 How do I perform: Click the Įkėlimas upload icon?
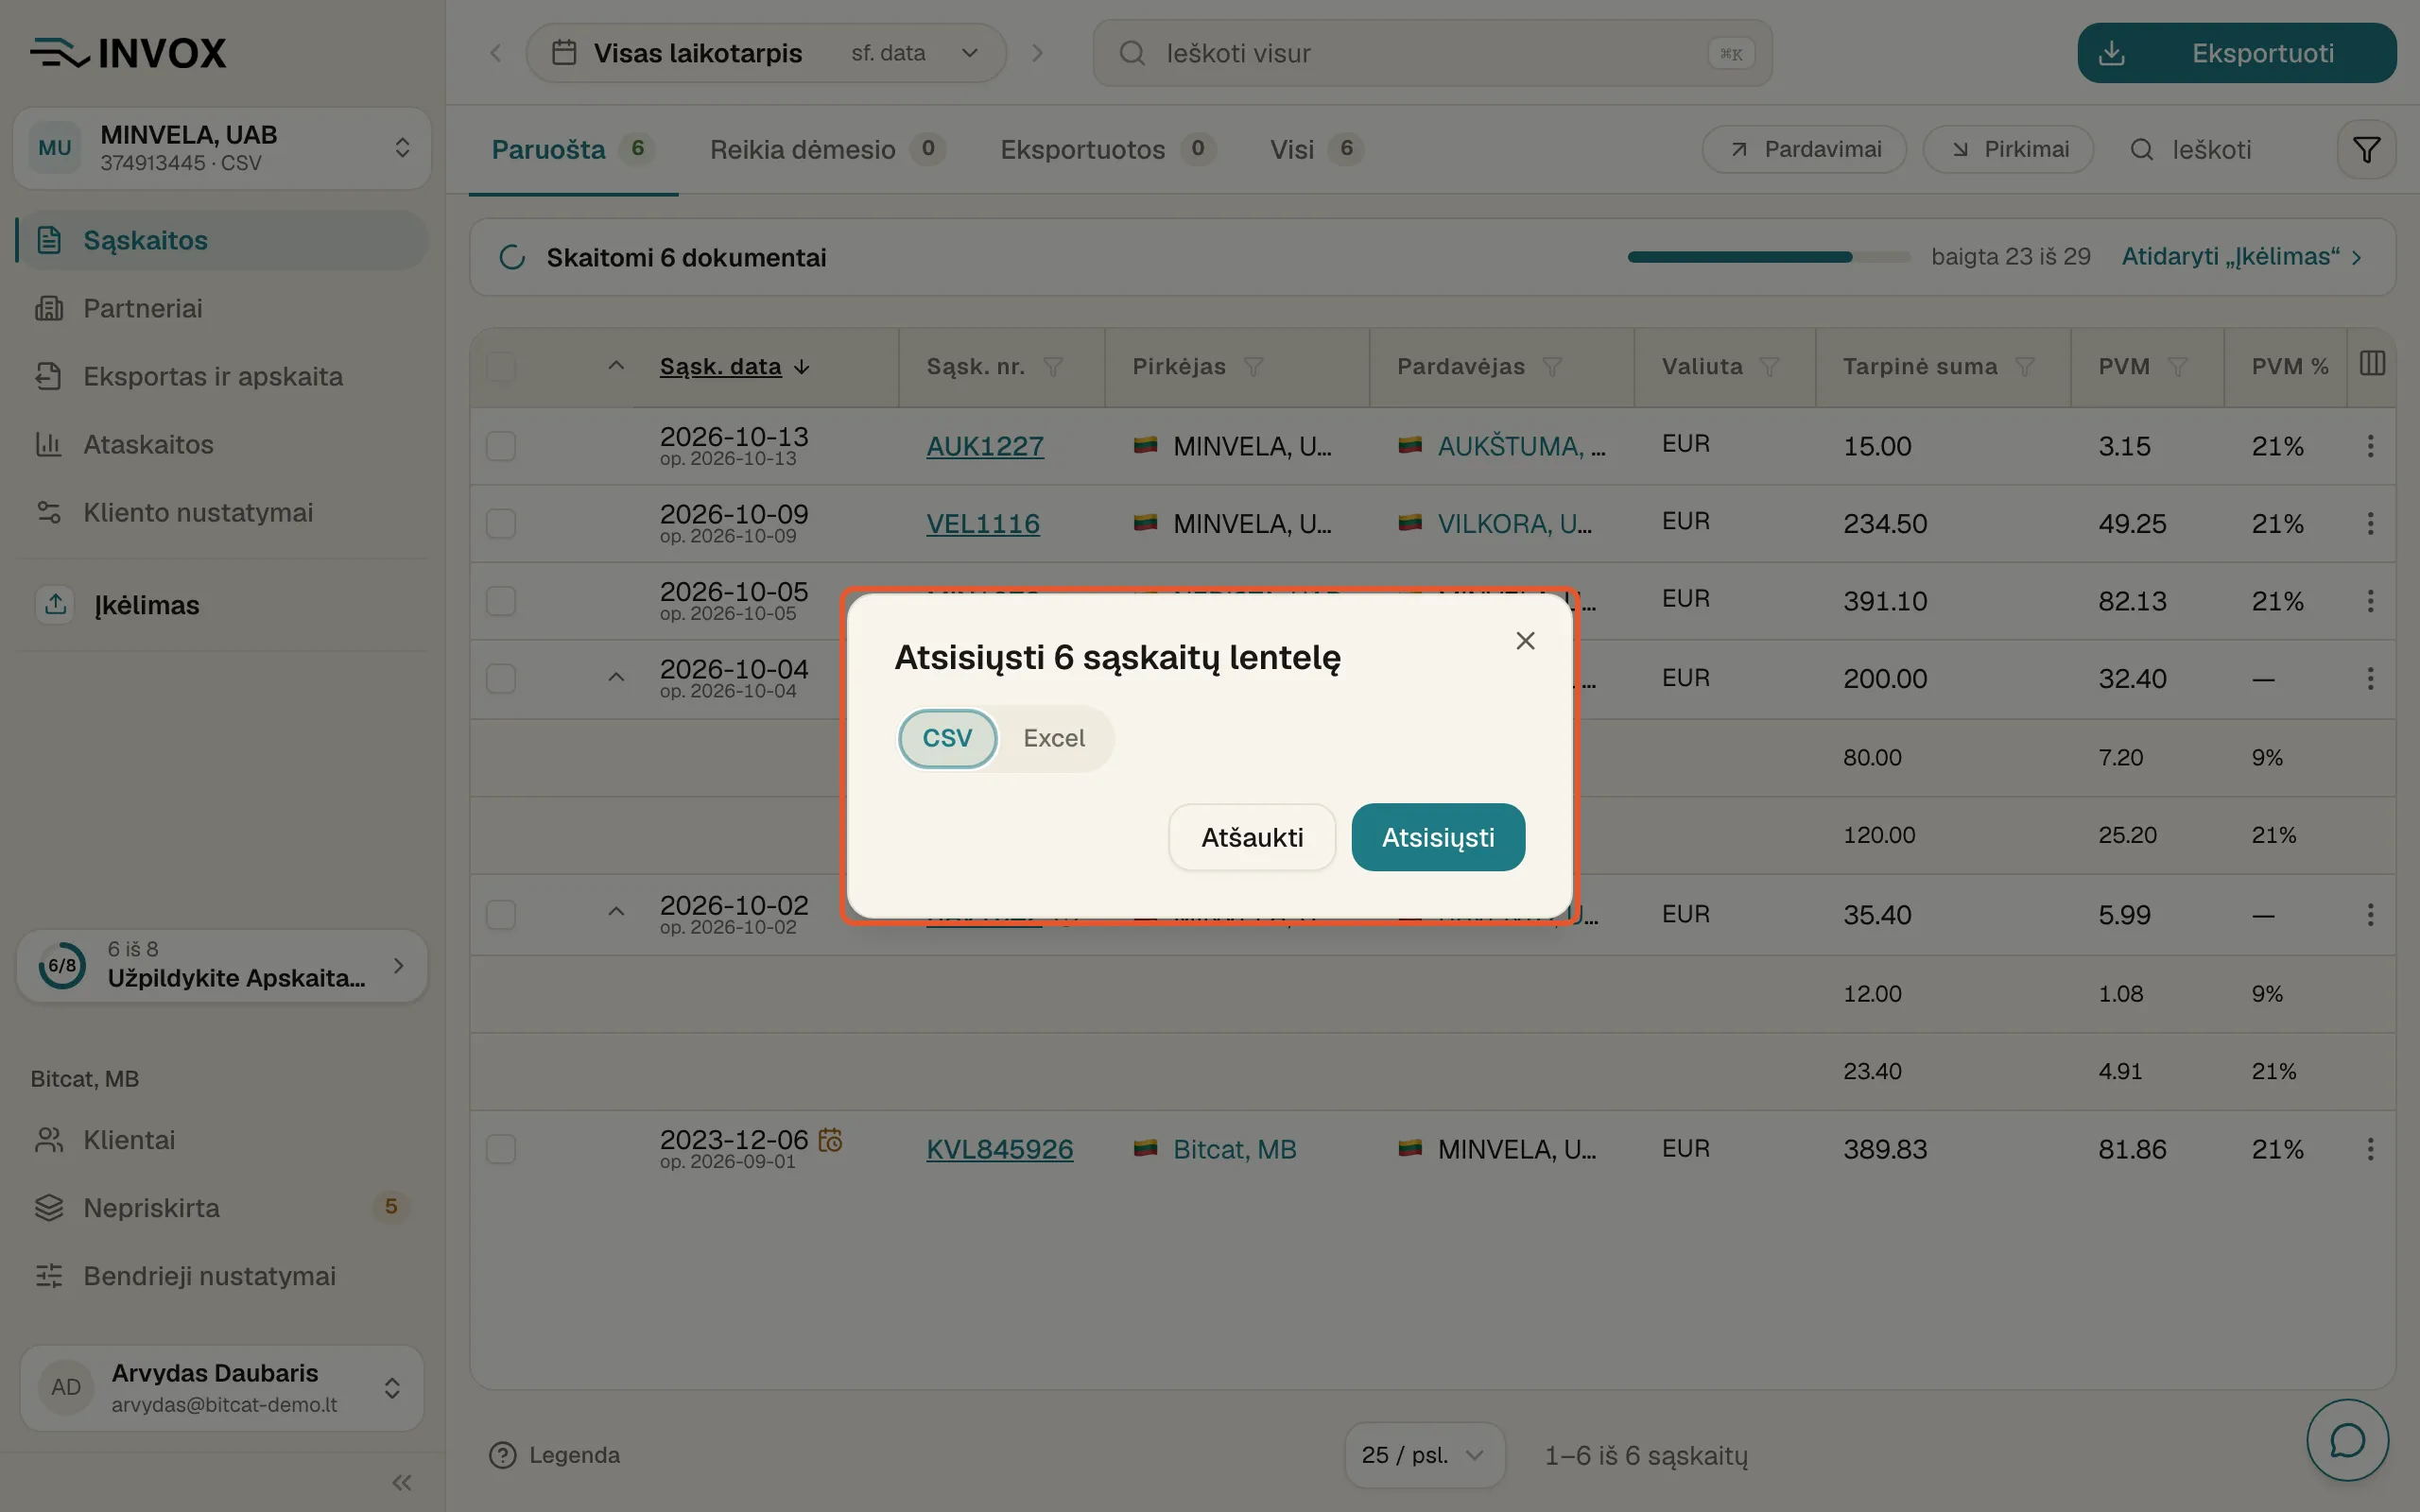[x=56, y=604]
